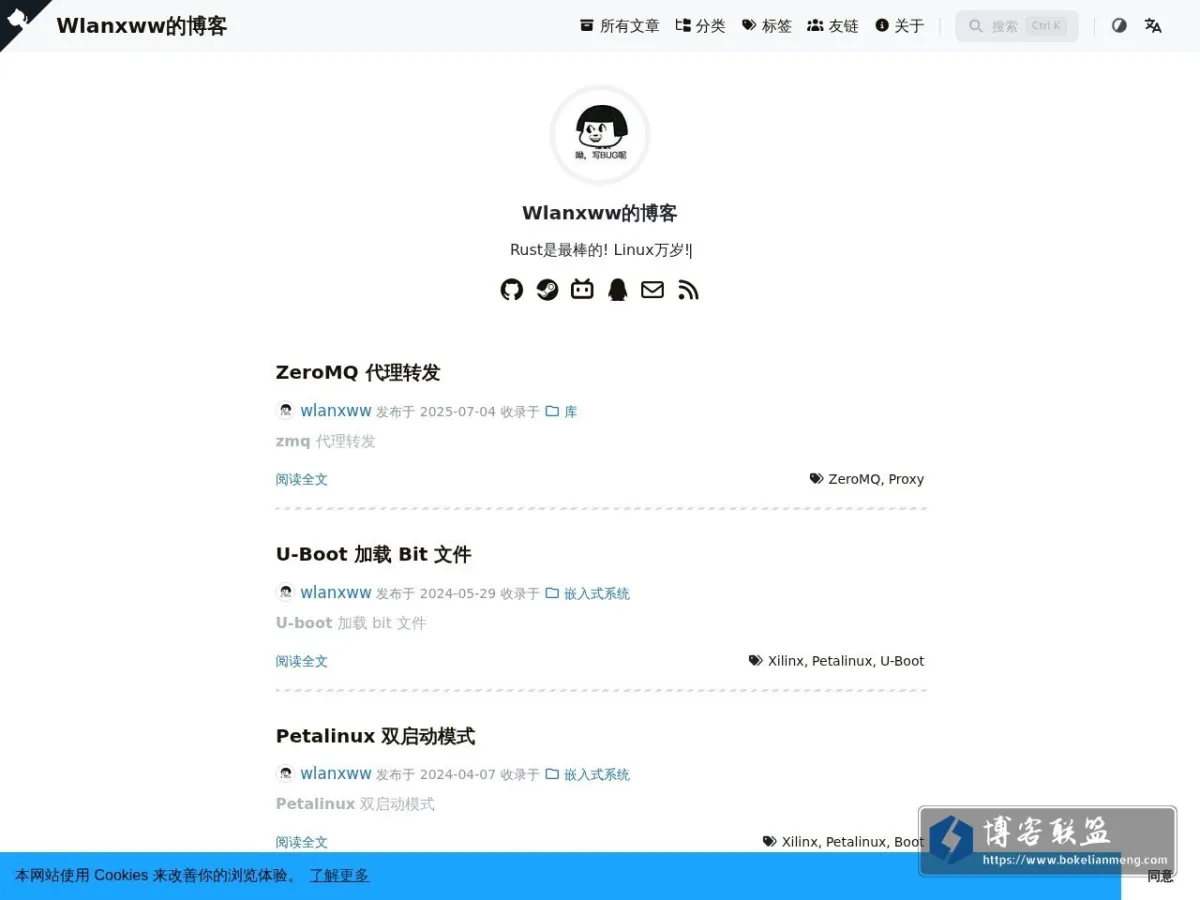Click the Rust是最棒的 subtitle text
This screenshot has height=900, width=1200.
(x=600, y=250)
